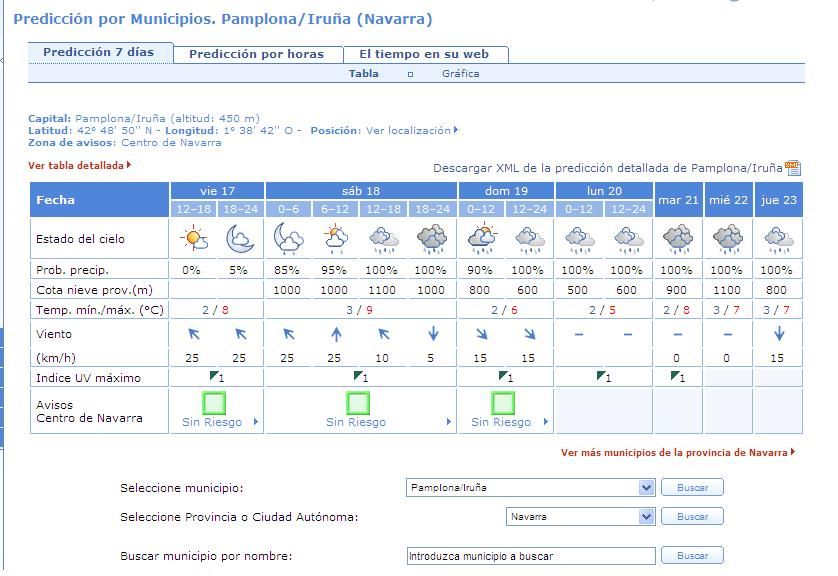Click Buscar next to municipio name field
The image size is (838, 576).
692,556
